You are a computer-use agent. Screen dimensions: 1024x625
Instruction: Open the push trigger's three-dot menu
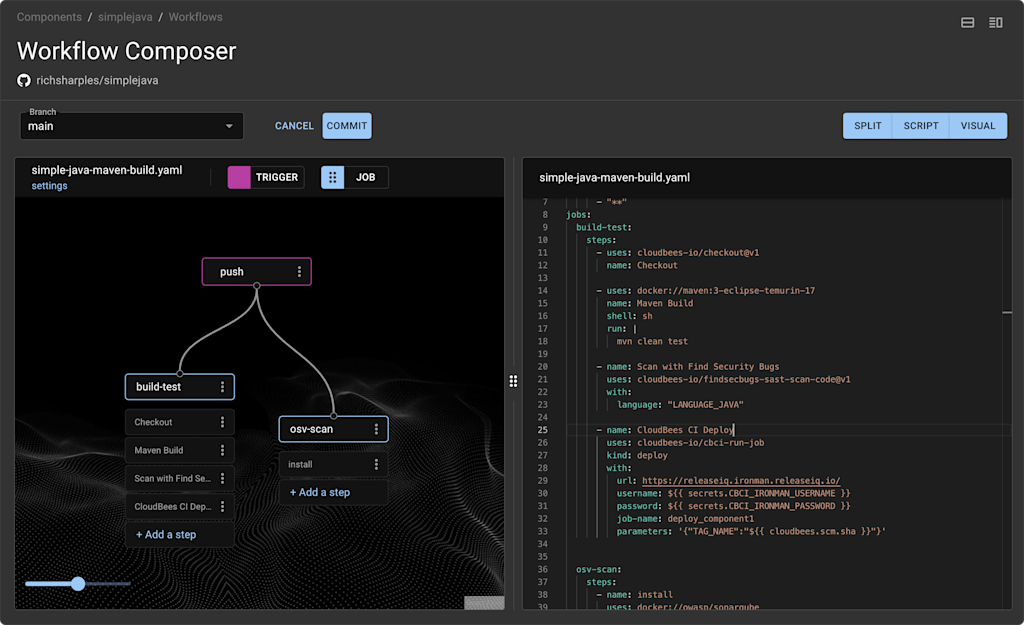299,272
